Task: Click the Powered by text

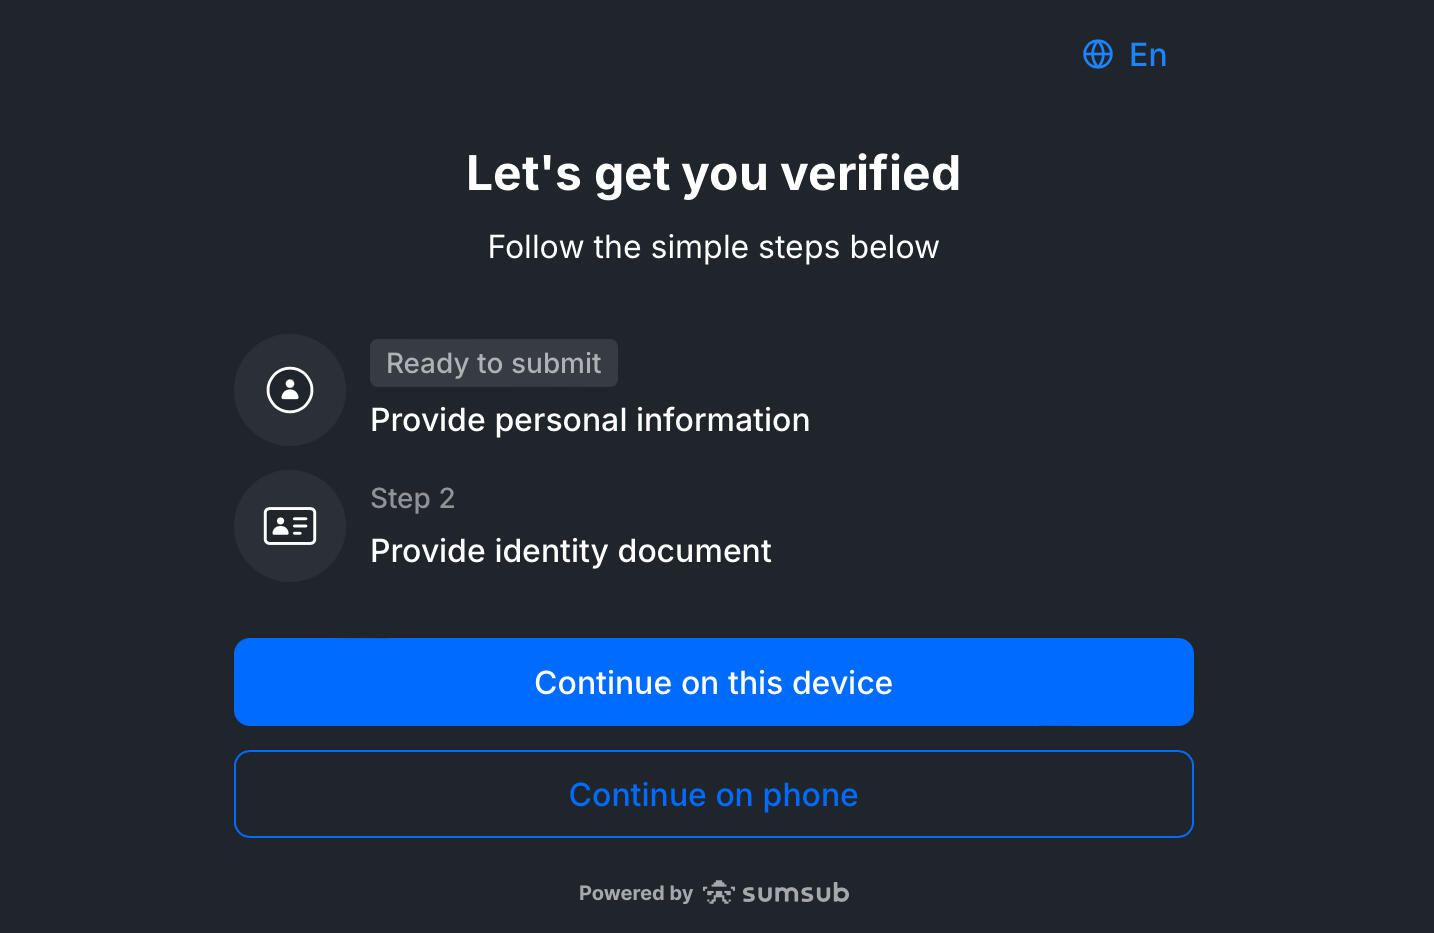Action: pyautogui.click(x=635, y=893)
